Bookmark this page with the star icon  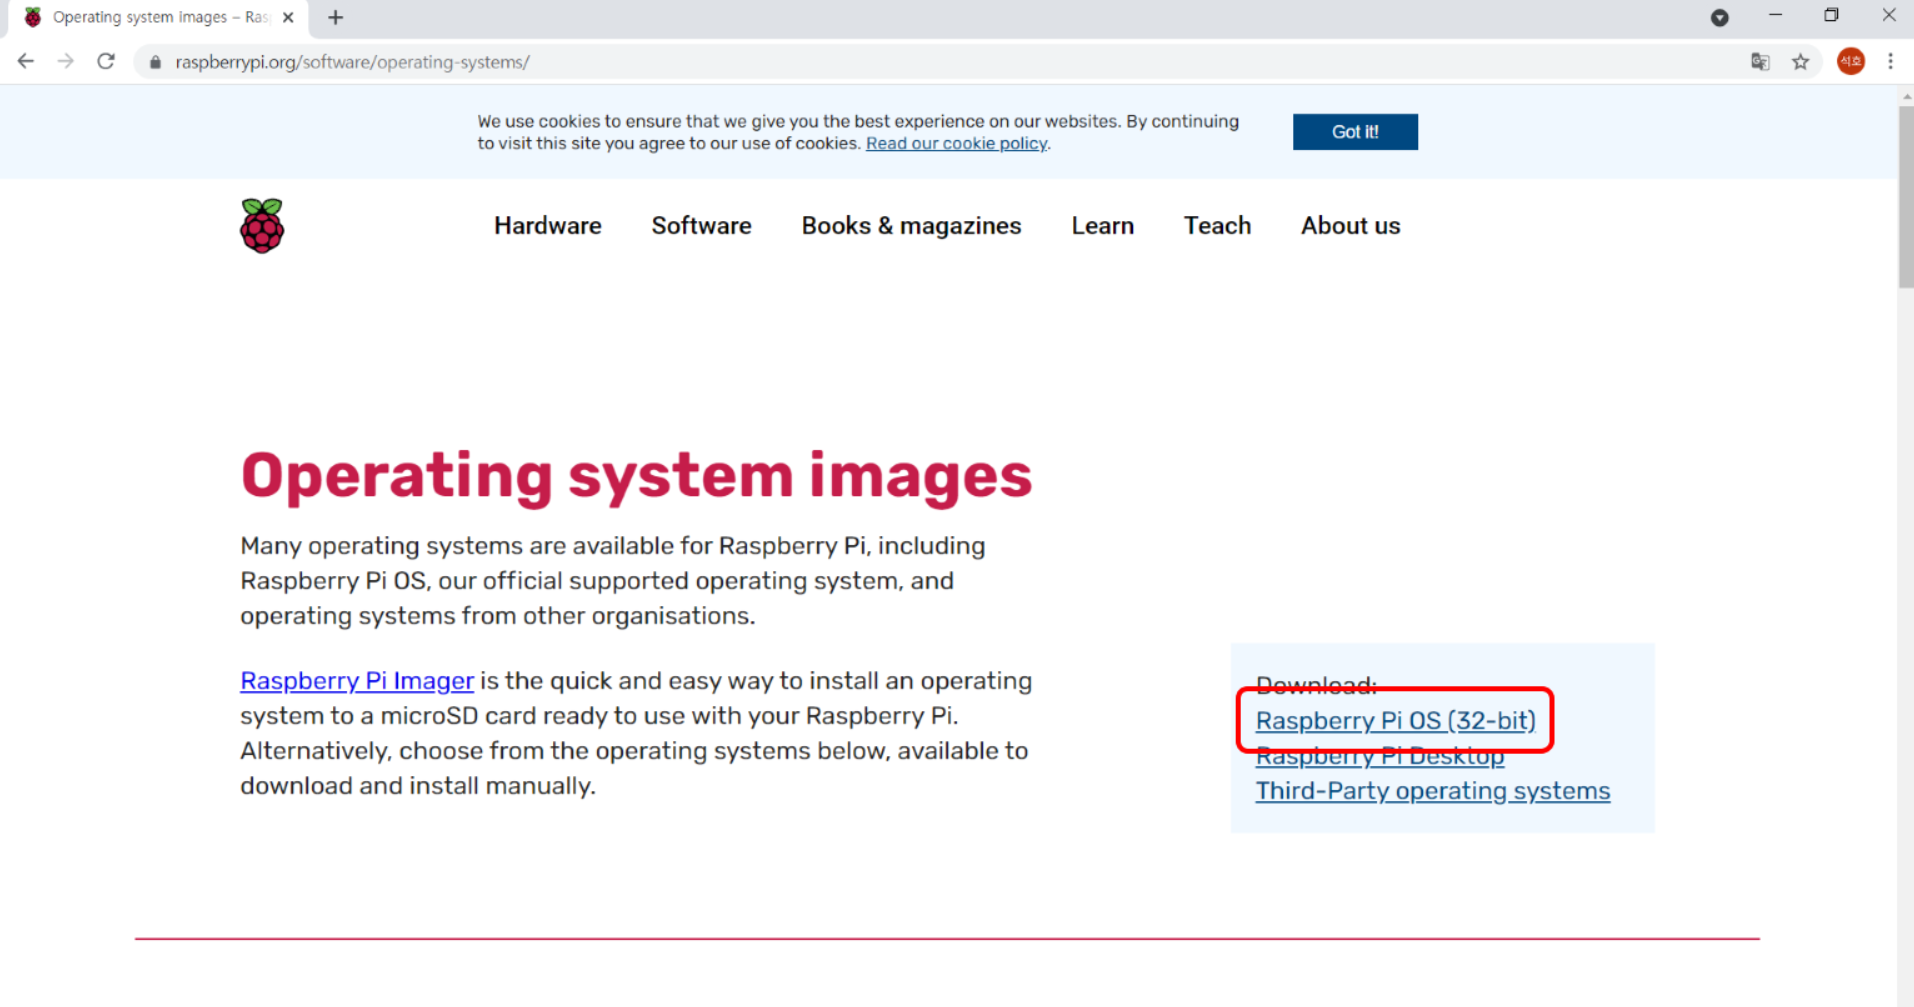(1801, 62)
